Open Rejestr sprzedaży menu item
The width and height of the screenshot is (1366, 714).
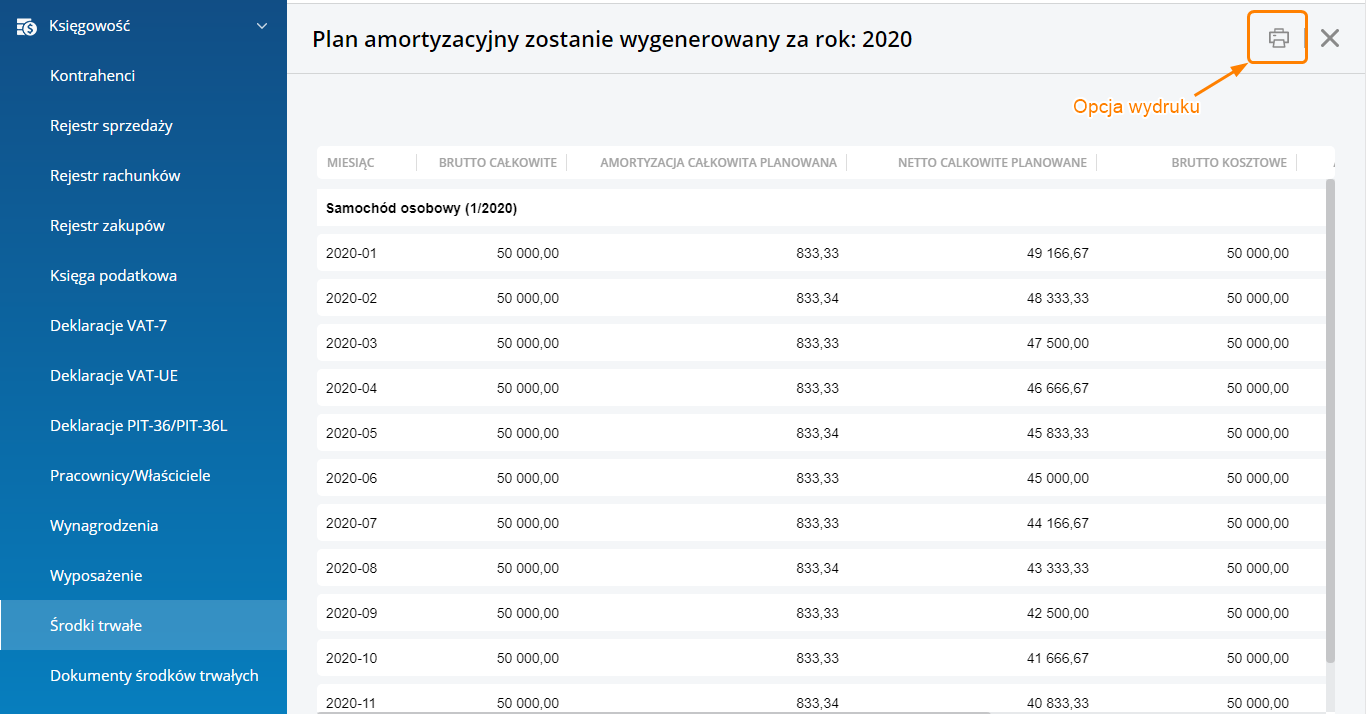111,126
